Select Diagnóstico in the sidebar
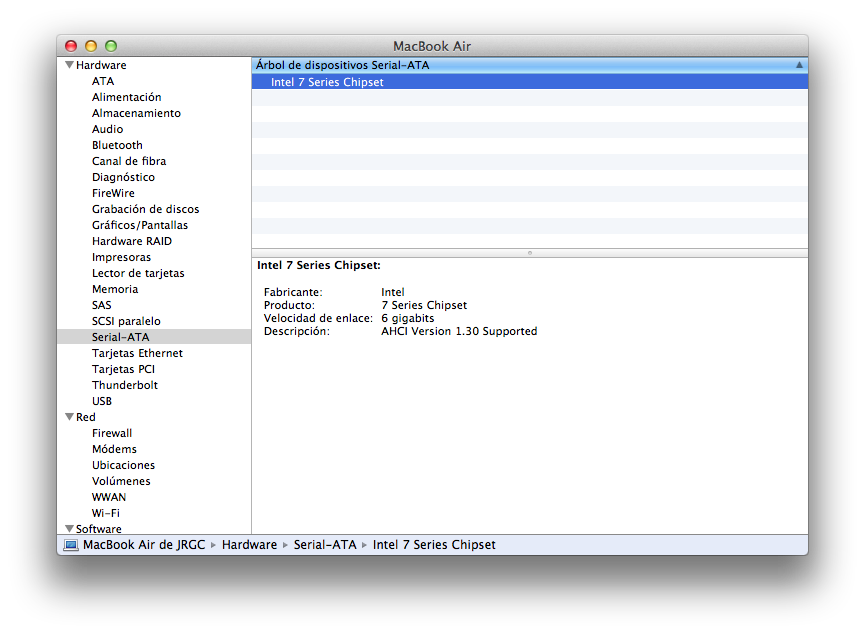865x634 pixels. 123,177
